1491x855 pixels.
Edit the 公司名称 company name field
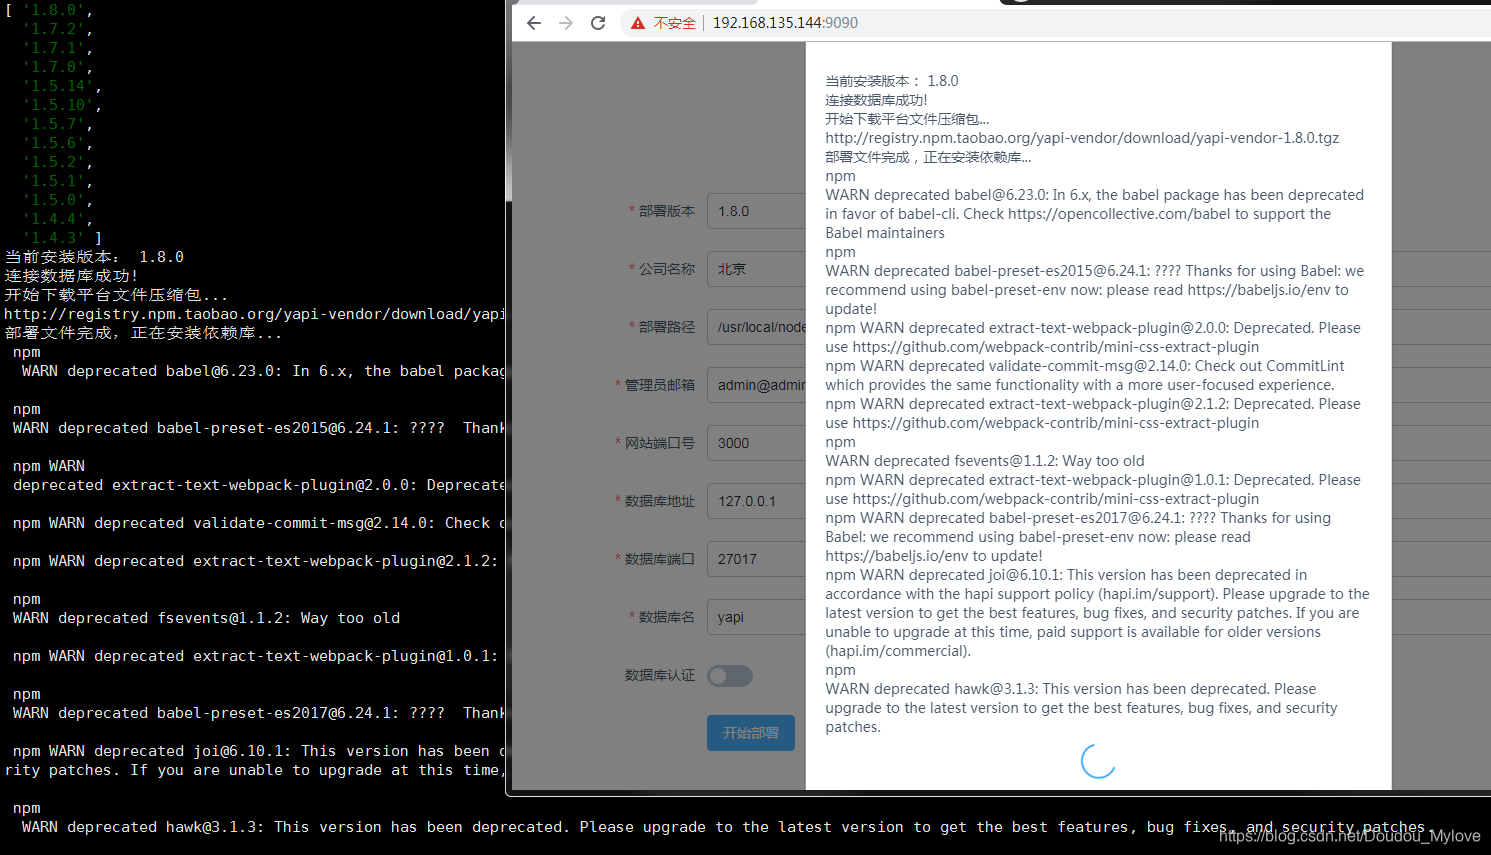point(757,269)
